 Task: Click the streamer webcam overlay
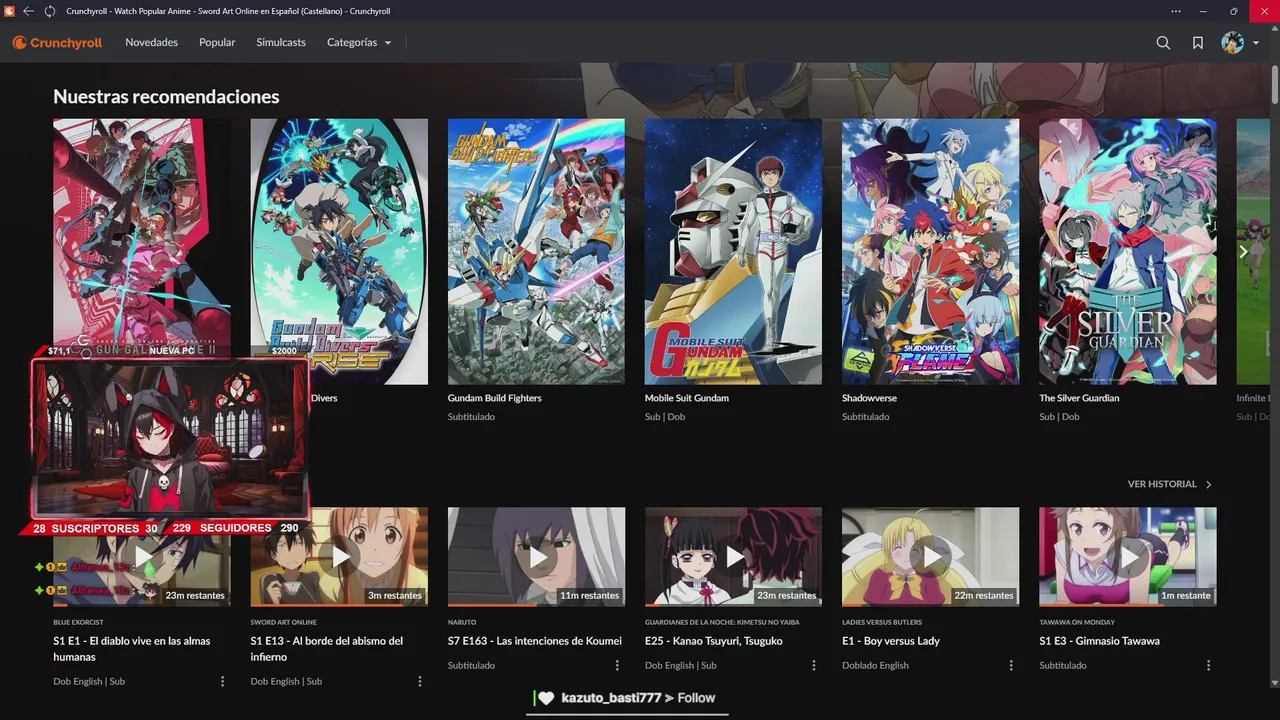tap(170, 437)
